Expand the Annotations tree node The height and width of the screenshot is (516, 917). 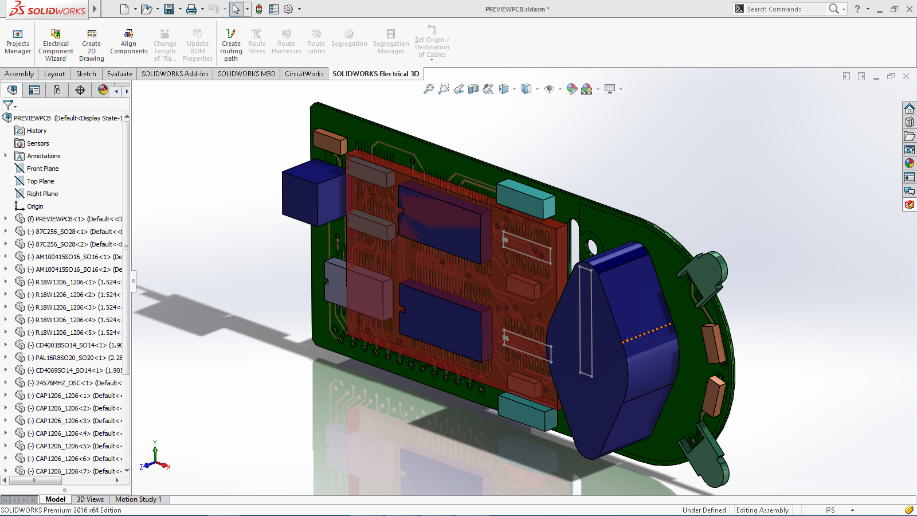pyautogui.click(x=6, y=156)
